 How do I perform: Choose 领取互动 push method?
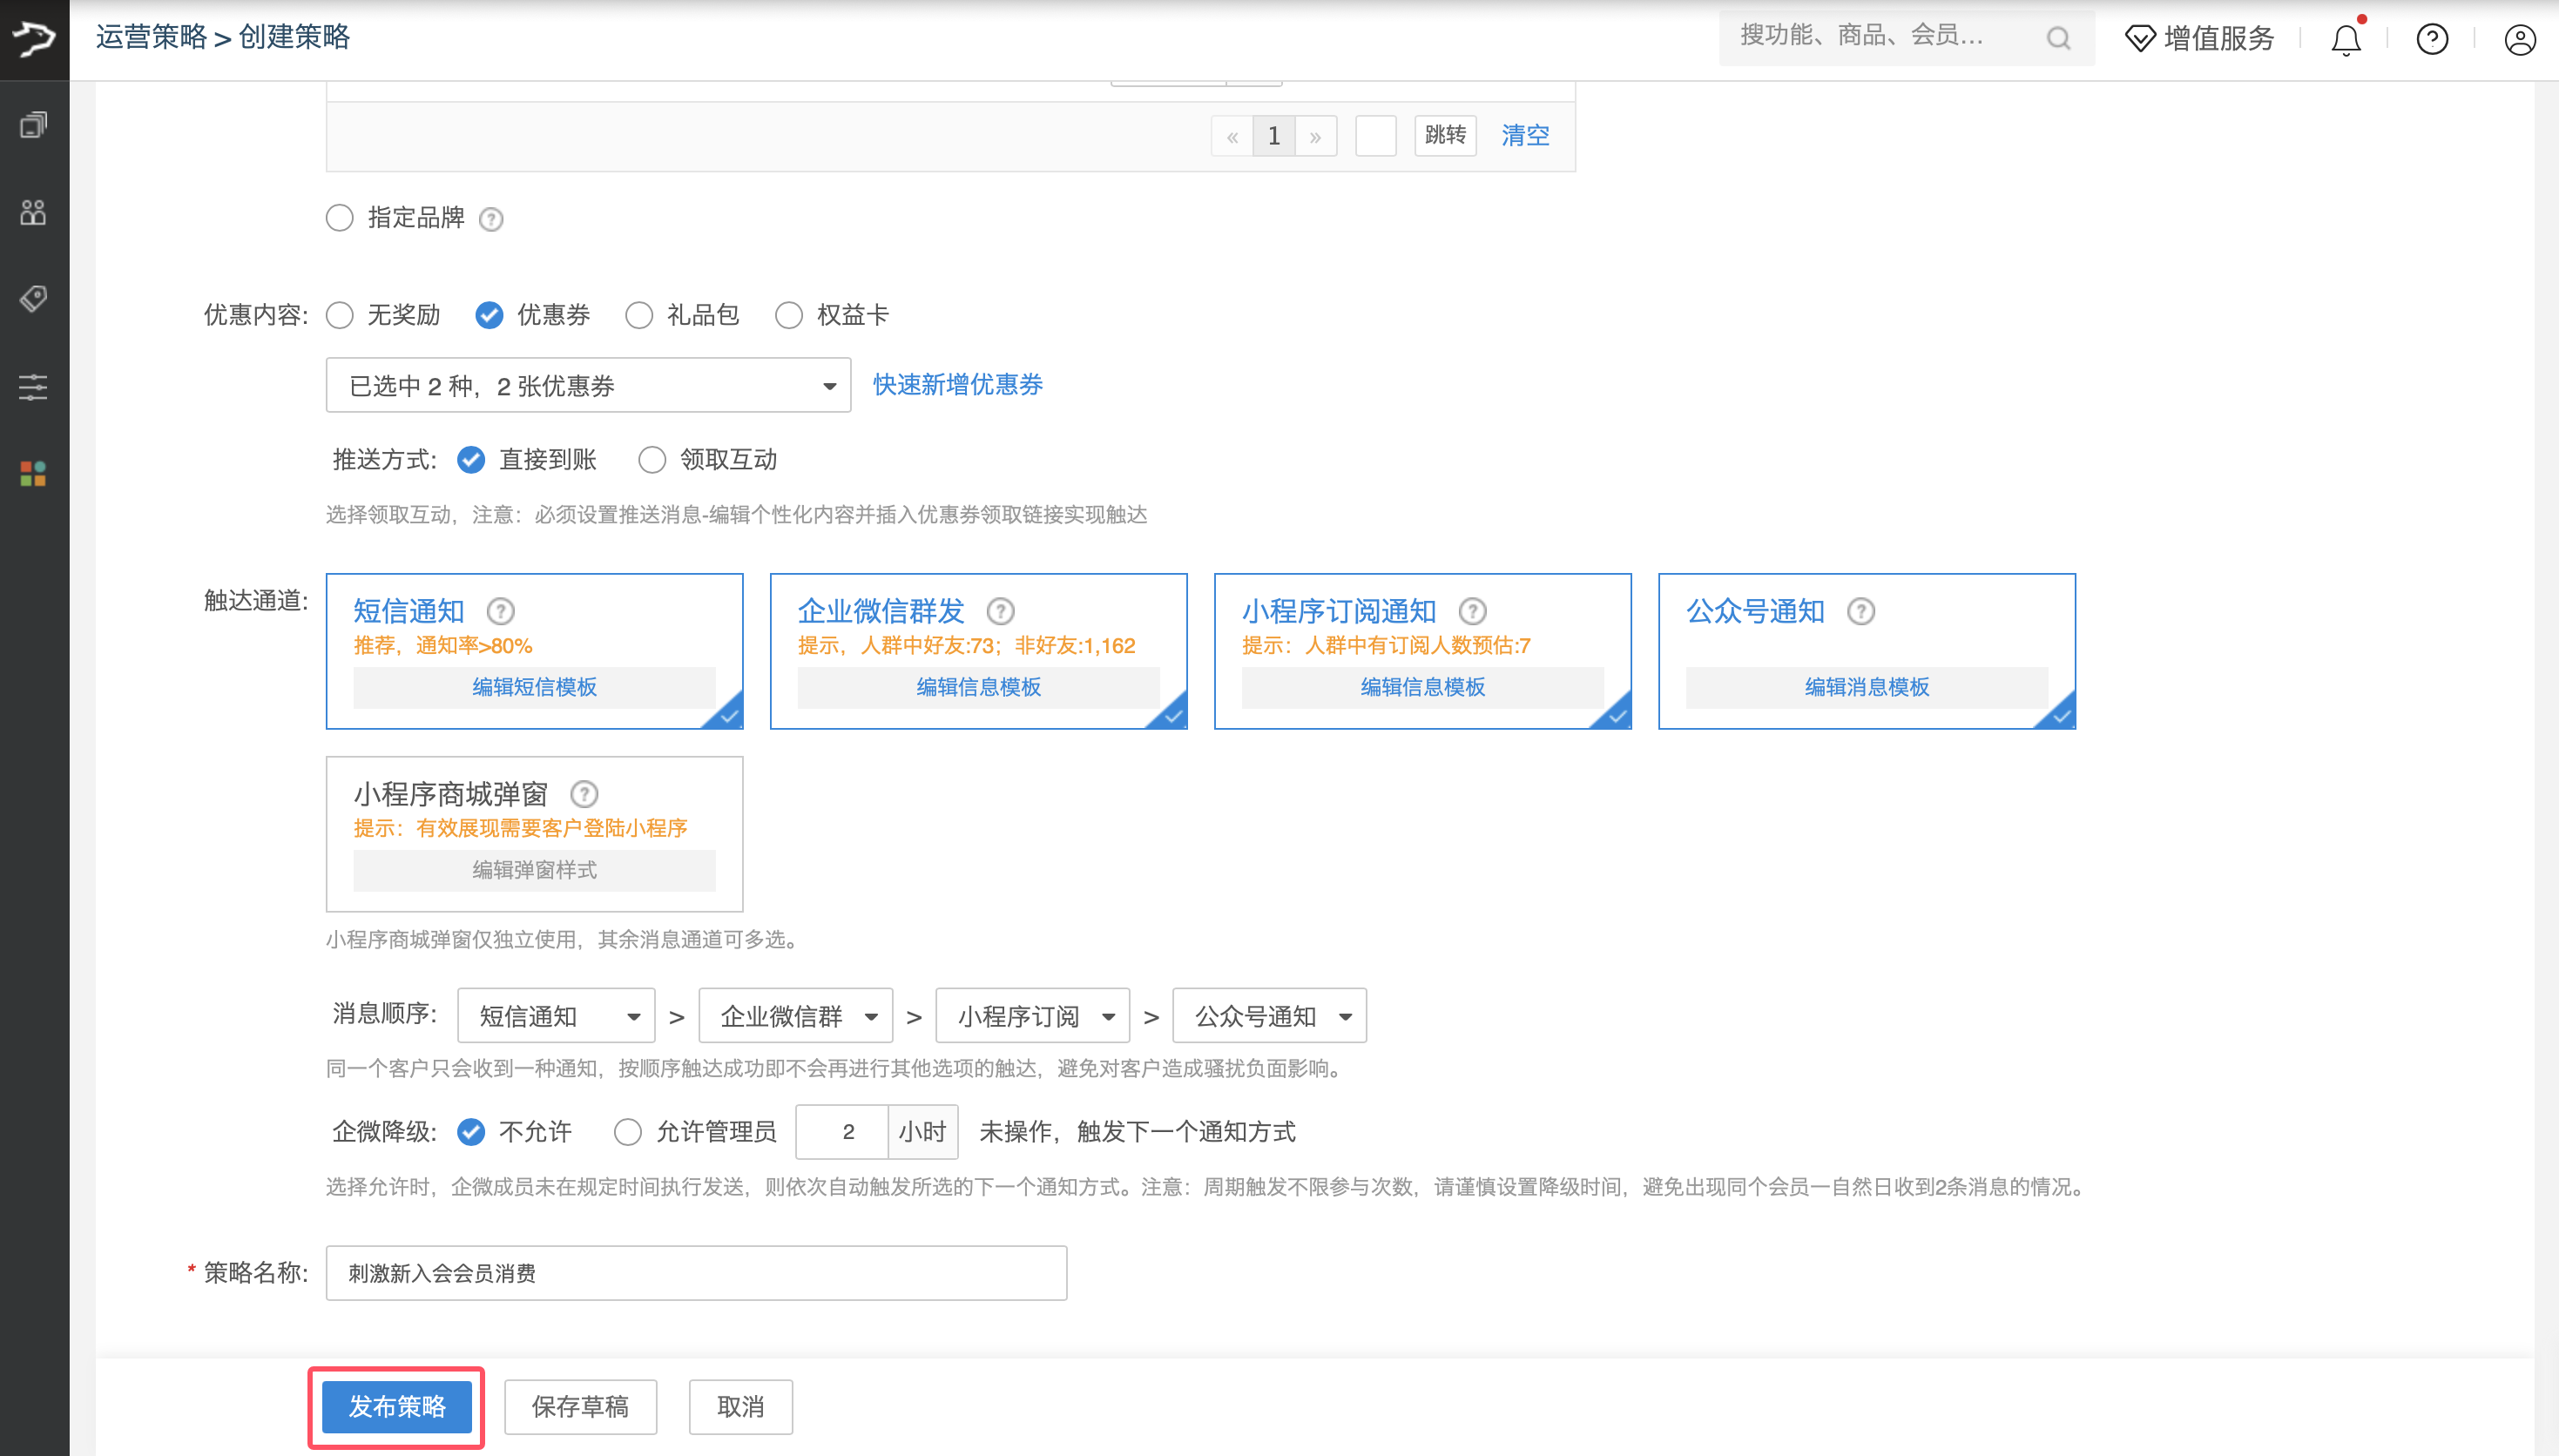click(x=652, y=460)
